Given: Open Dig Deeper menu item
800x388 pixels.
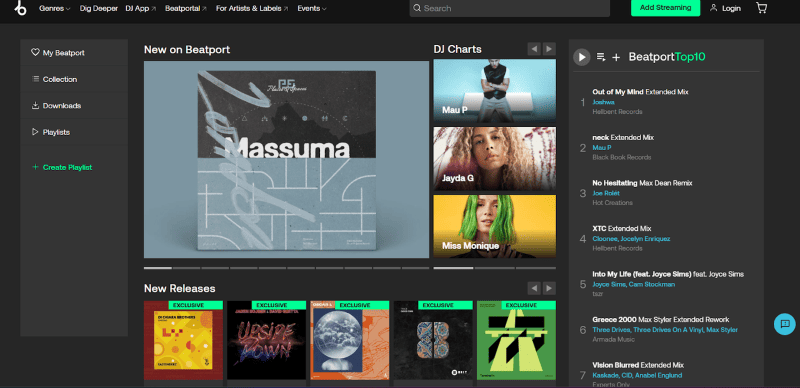Looking at the screenshot, I should [x=98, y=8].
